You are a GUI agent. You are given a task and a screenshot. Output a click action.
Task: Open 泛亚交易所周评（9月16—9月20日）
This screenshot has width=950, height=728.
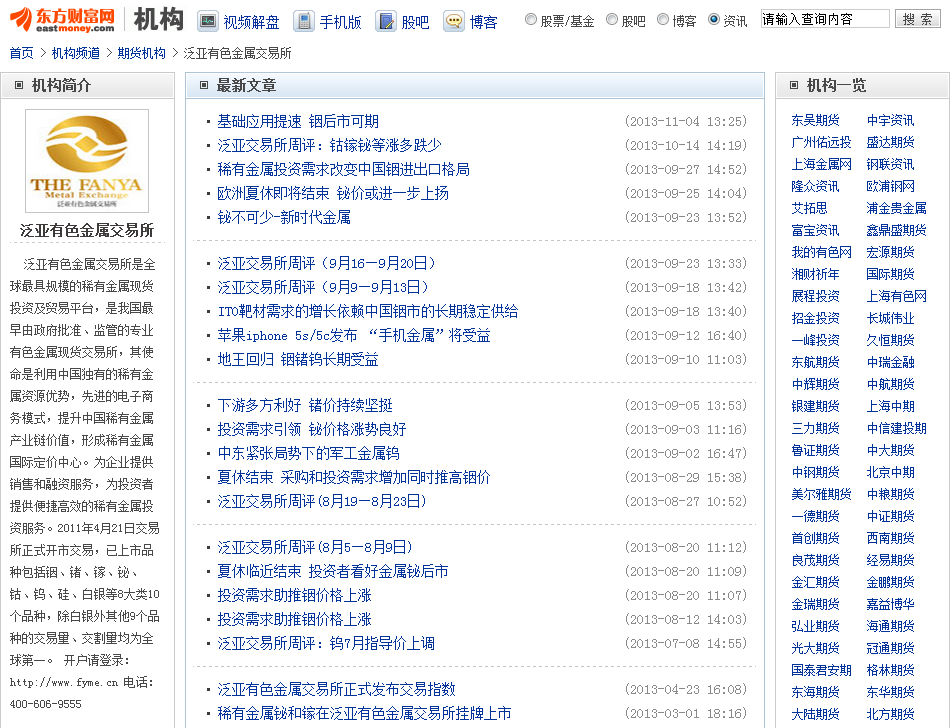tap(327, 263)
